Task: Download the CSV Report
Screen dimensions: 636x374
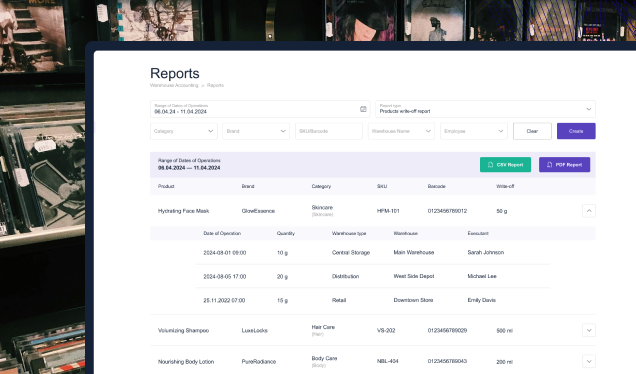Action: pyautogui.click(x=505, y=165)
